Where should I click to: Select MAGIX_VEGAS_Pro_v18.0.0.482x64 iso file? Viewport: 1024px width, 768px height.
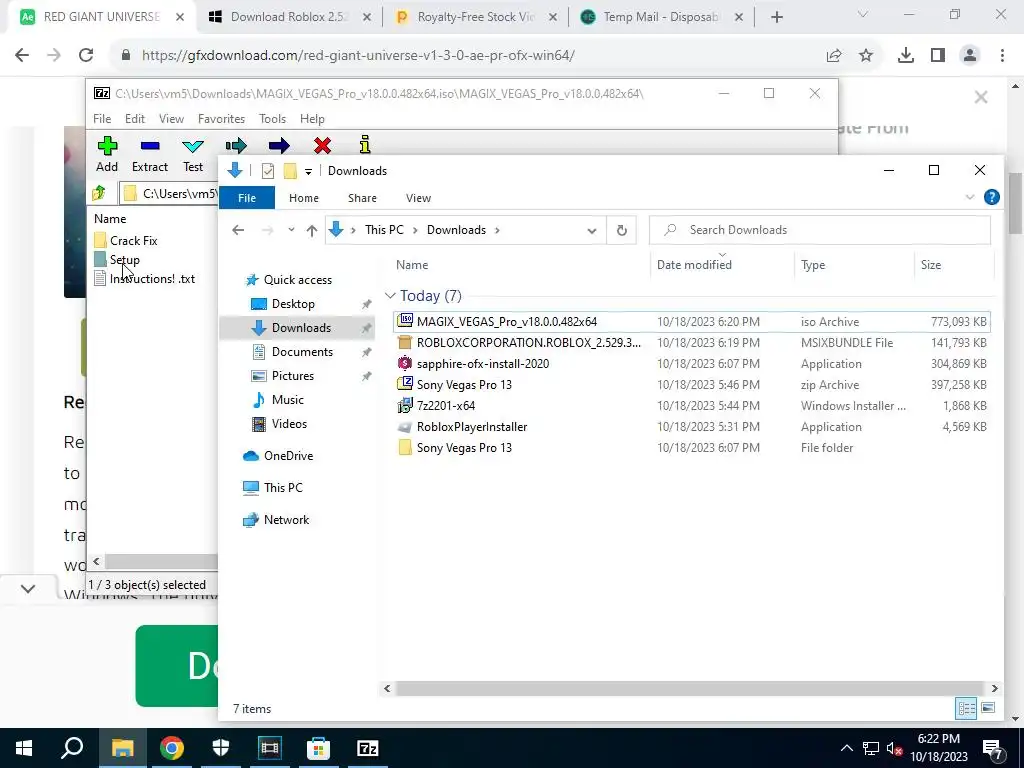692,321
